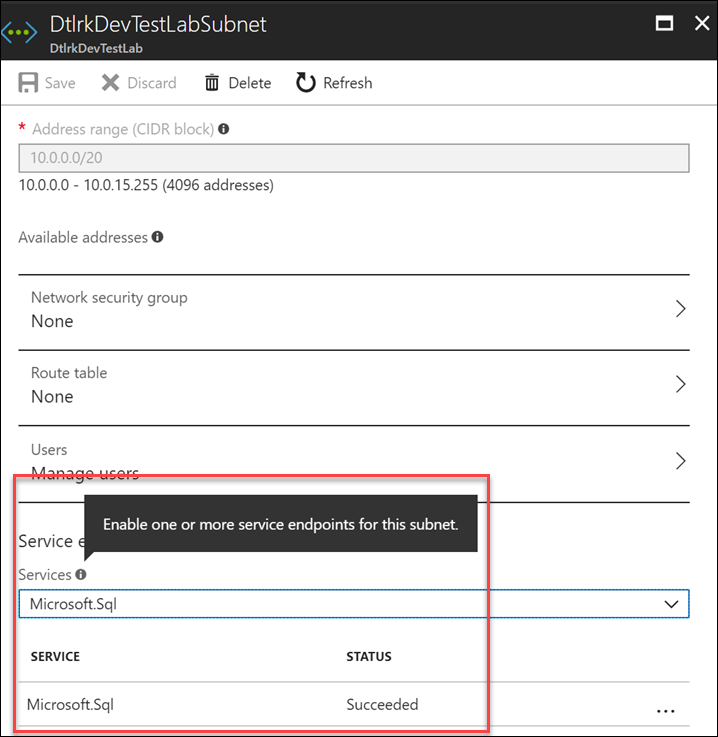Click the SERVICE column header
The image size is (718, 737).
coord(55,656)
